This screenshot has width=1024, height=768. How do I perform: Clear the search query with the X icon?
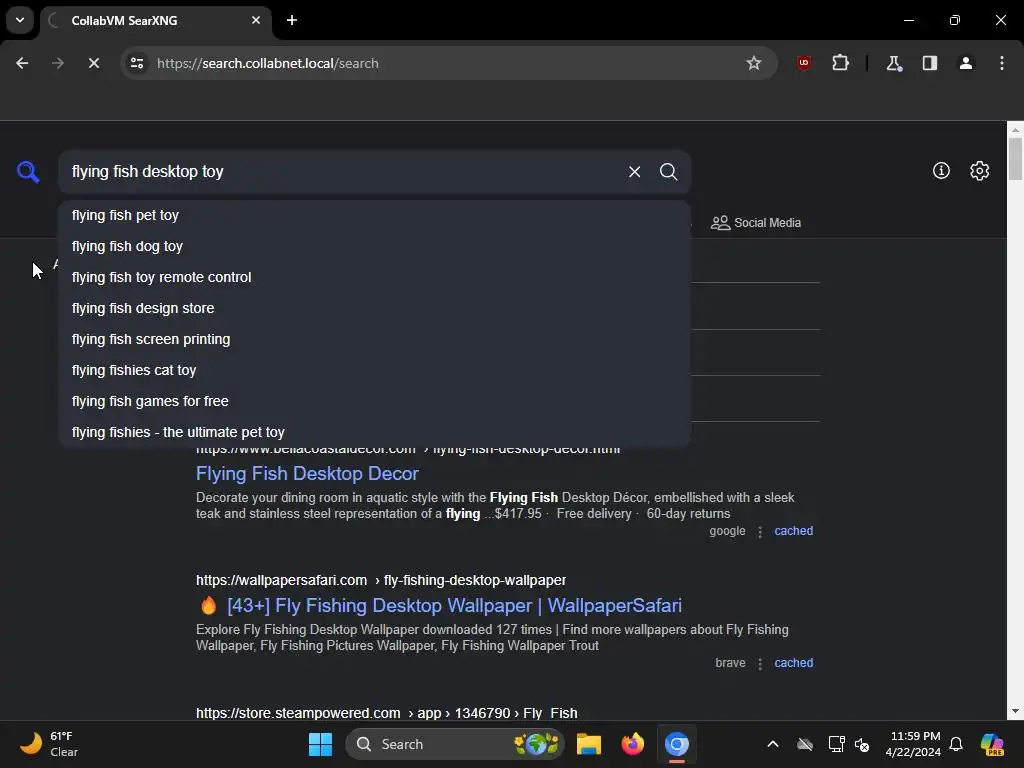click(634, 172)
